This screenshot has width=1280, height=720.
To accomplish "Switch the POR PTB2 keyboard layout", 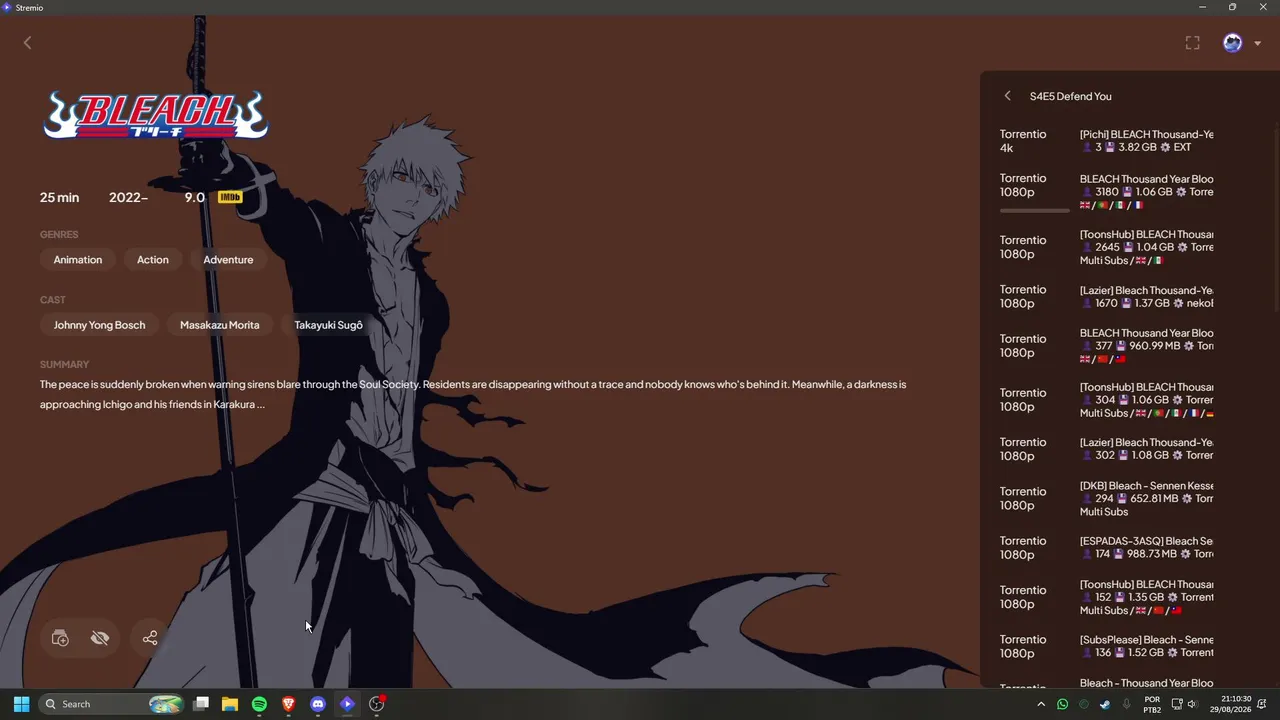I will [x=1152, y=704].
